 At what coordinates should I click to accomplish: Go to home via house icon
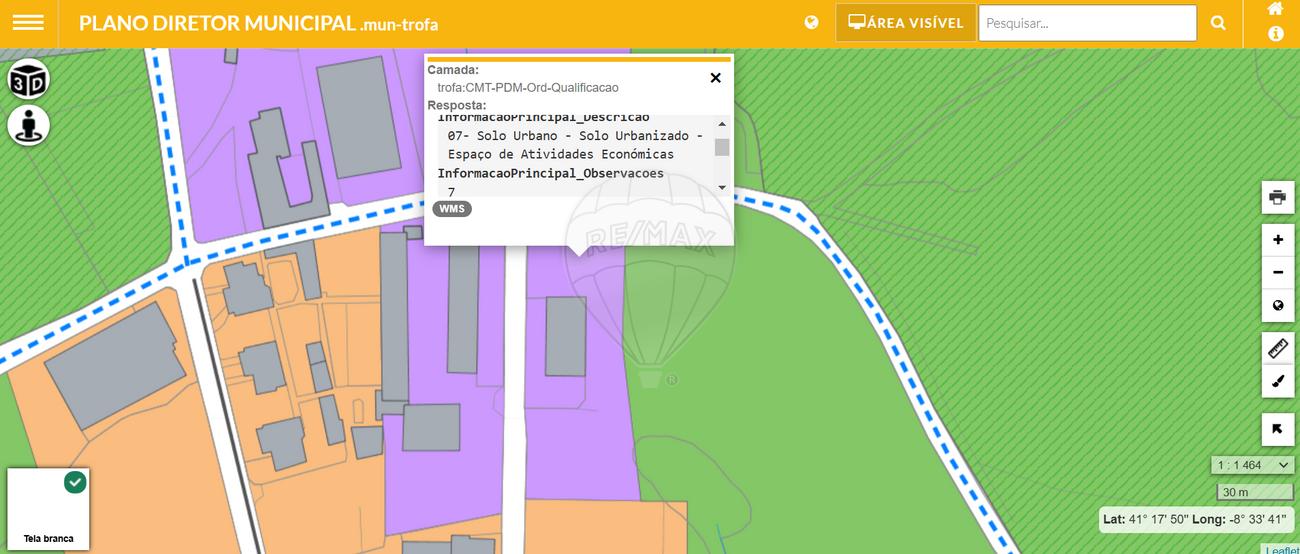point(1275,9)
